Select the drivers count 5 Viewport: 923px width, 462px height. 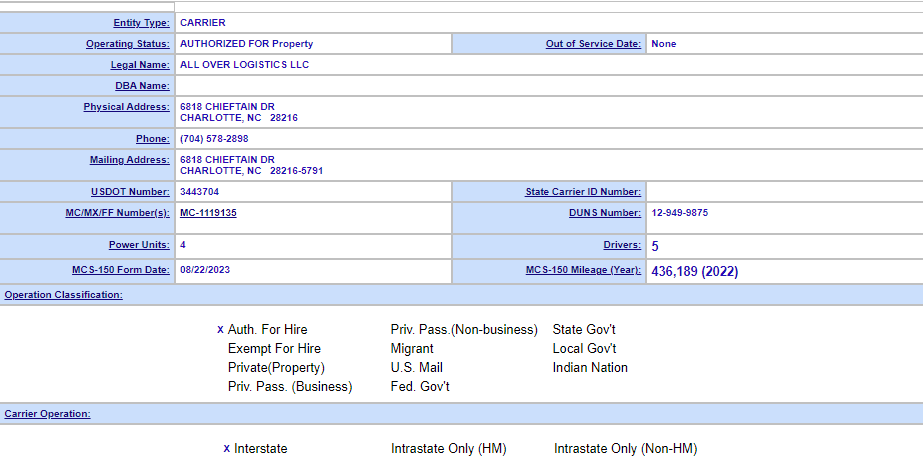[x=655, y=247]
